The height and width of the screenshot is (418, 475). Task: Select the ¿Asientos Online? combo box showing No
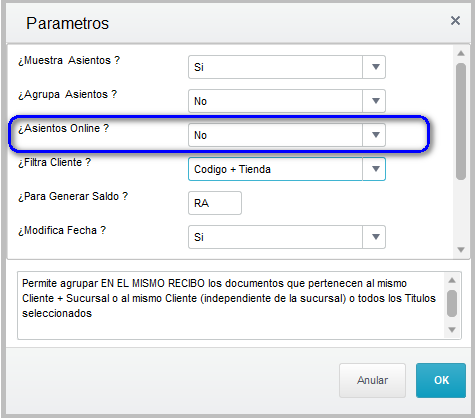point(287,135)
